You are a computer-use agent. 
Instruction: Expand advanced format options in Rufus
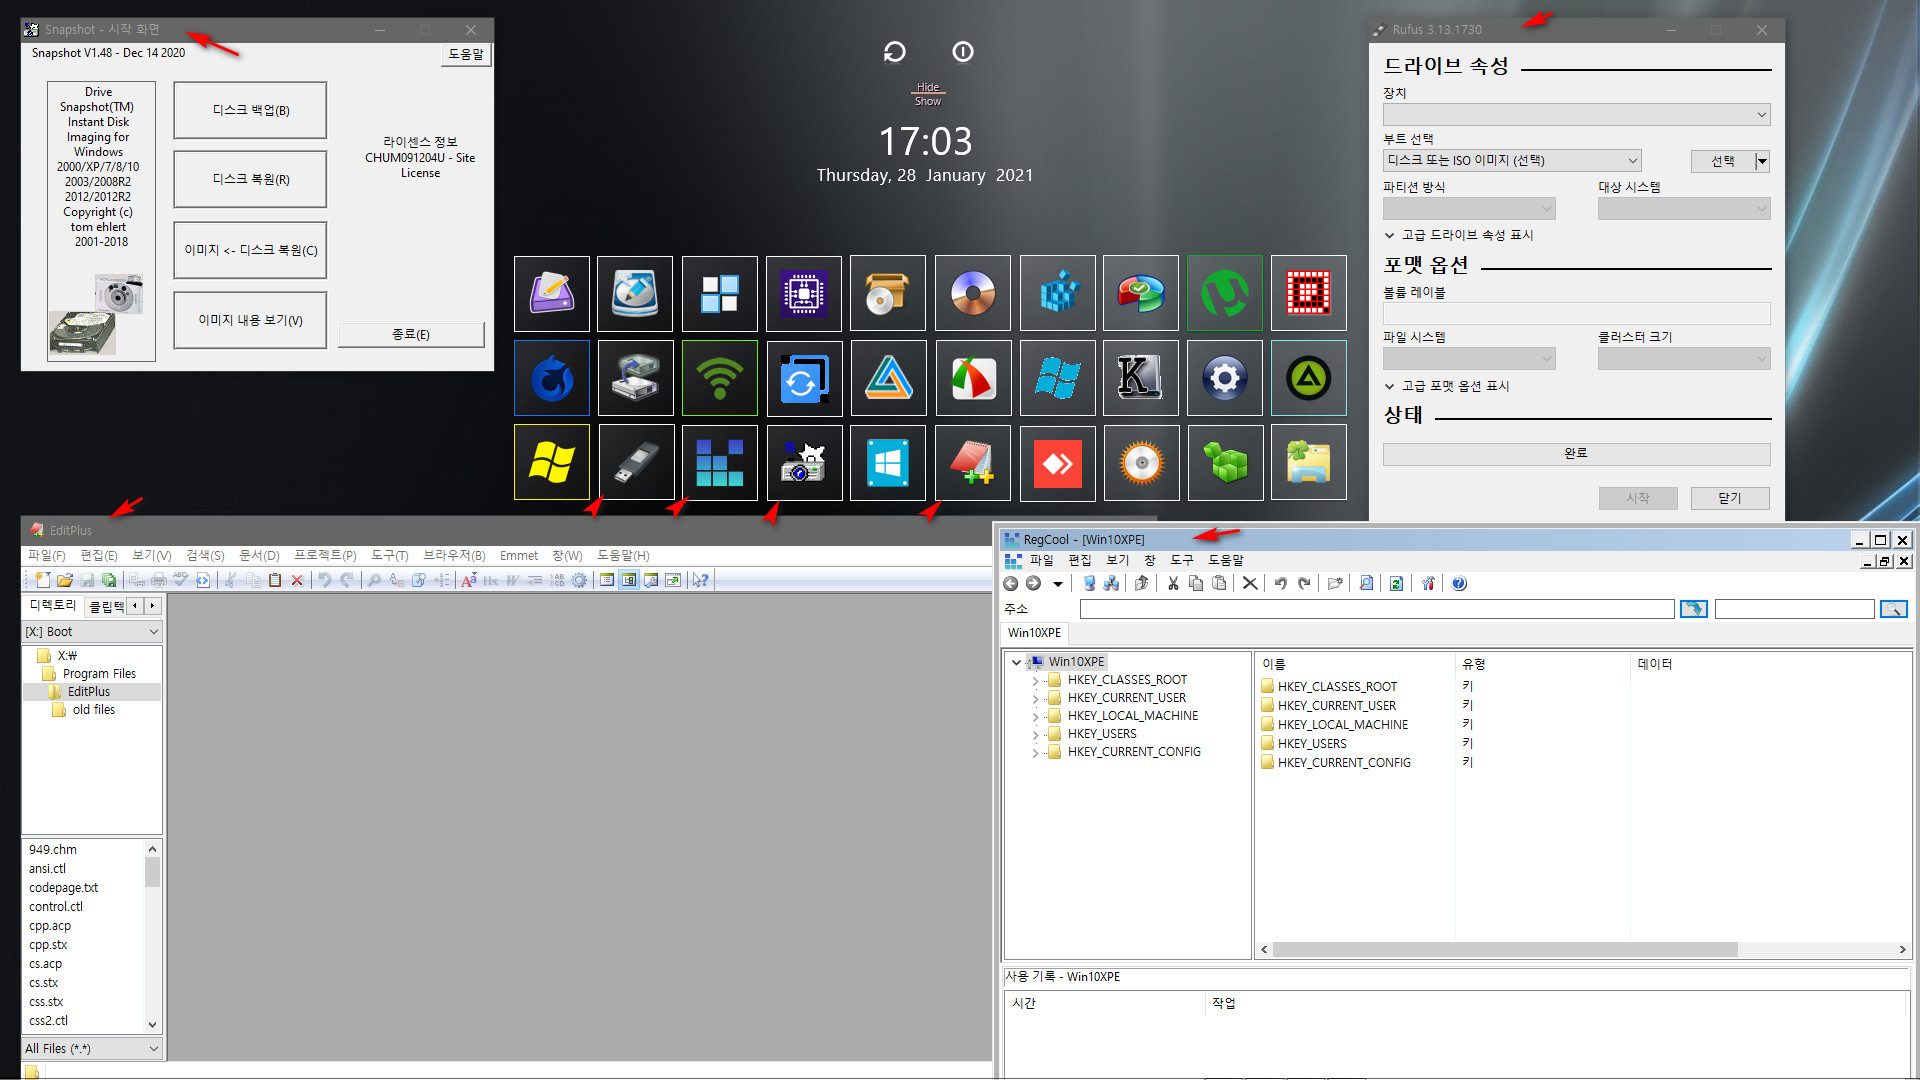click(x=1447, y=386)
